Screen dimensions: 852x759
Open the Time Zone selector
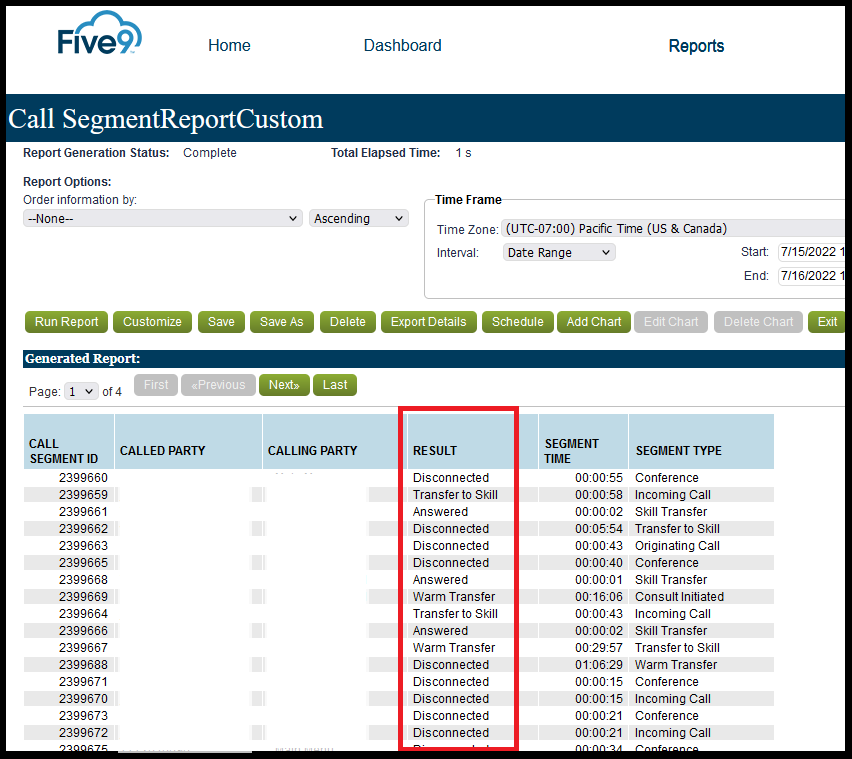(673, 229)
